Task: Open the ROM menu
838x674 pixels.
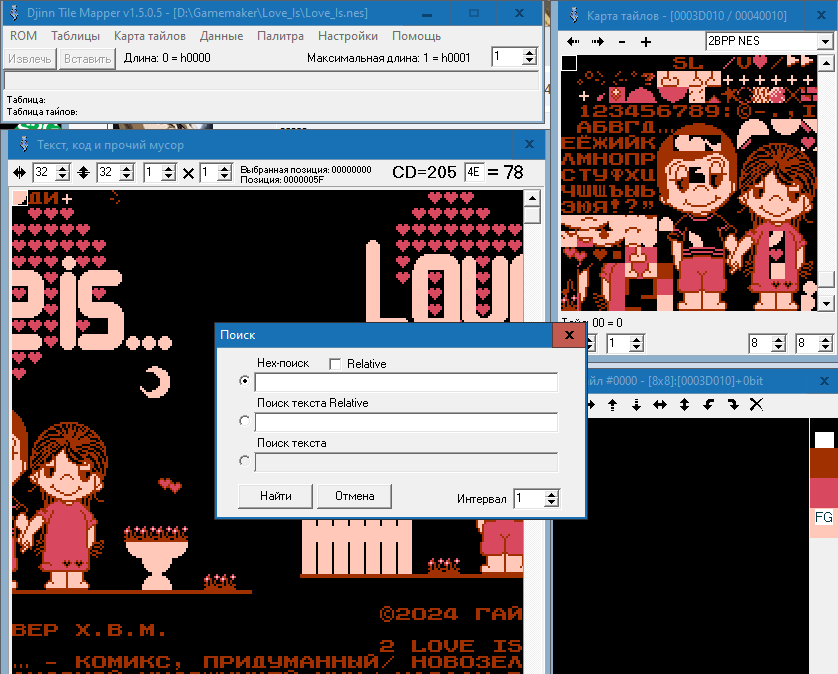Action: click(24, 36)
